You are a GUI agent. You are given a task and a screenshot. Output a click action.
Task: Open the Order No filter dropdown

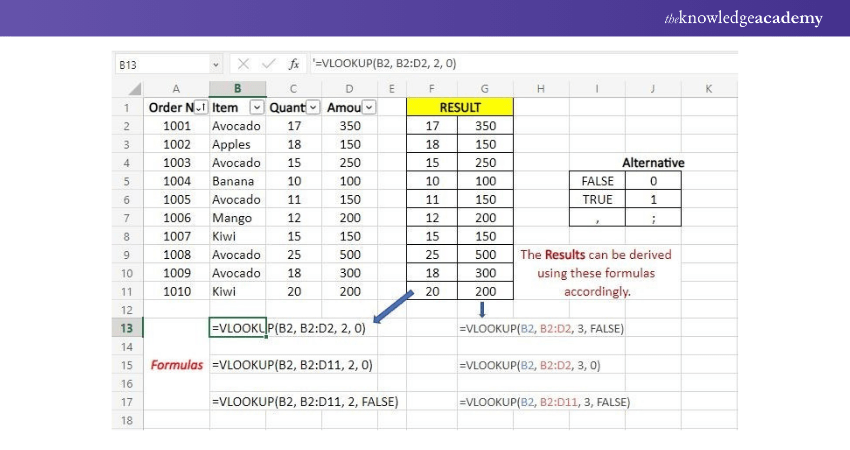(x=200, y=107)
